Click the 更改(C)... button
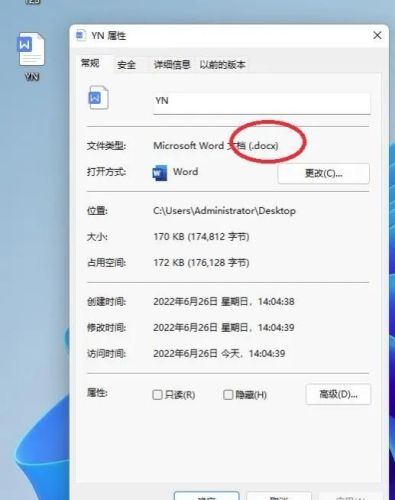 [323, 173]
